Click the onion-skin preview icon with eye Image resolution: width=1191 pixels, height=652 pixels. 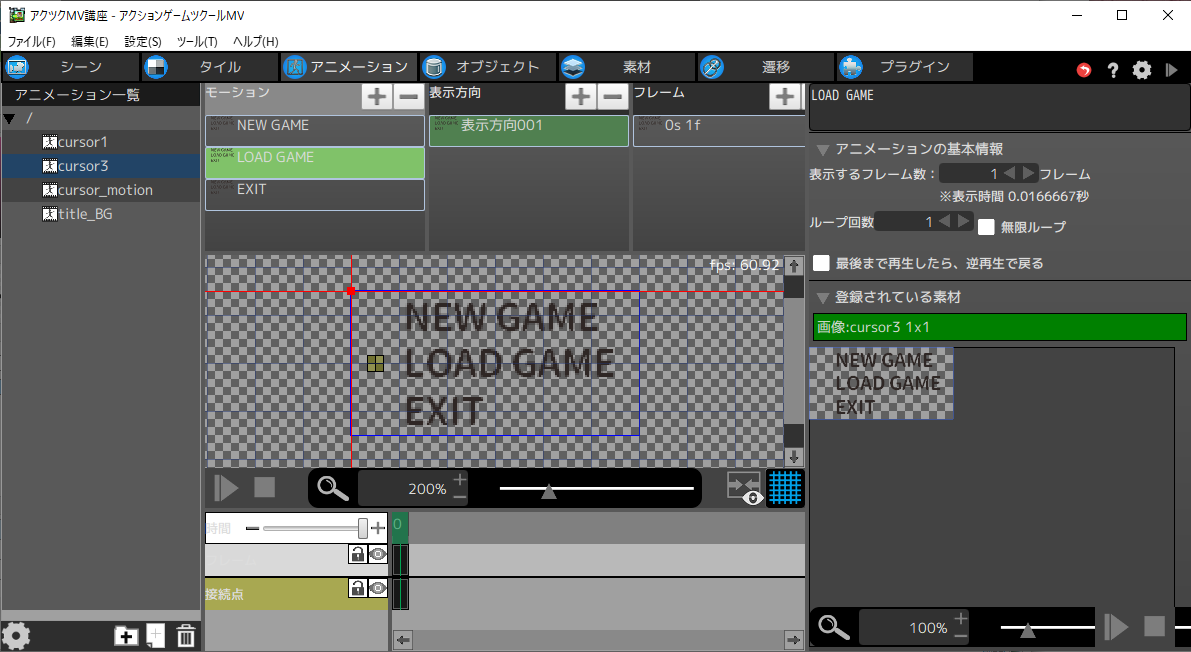(744, 488)
